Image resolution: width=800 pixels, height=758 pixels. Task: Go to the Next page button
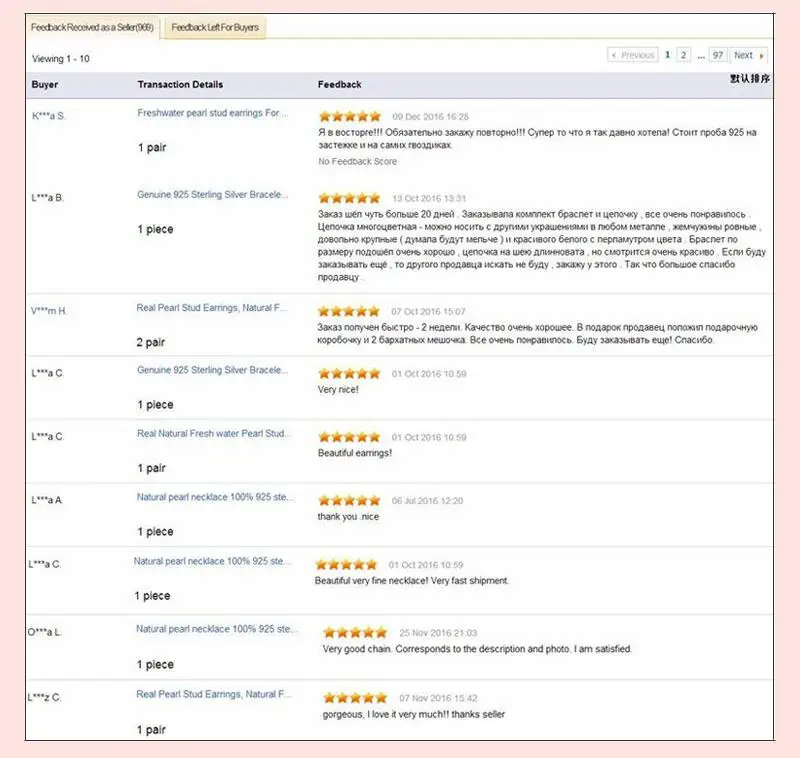tap(748, 55)
